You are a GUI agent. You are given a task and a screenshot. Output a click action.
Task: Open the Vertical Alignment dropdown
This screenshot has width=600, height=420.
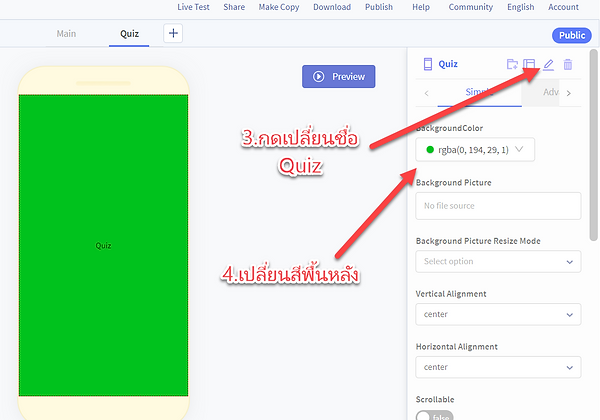[x=498, y=314]
